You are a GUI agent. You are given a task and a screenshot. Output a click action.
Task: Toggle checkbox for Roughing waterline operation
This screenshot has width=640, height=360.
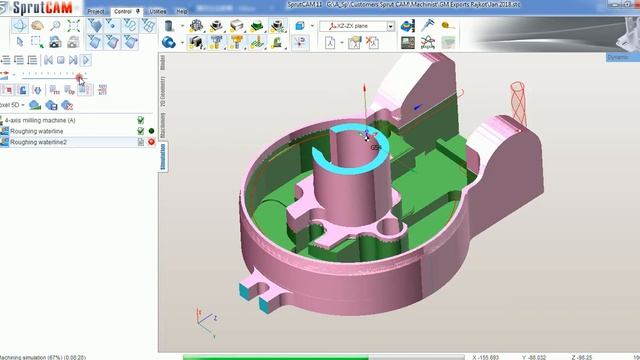coord(140,131)
